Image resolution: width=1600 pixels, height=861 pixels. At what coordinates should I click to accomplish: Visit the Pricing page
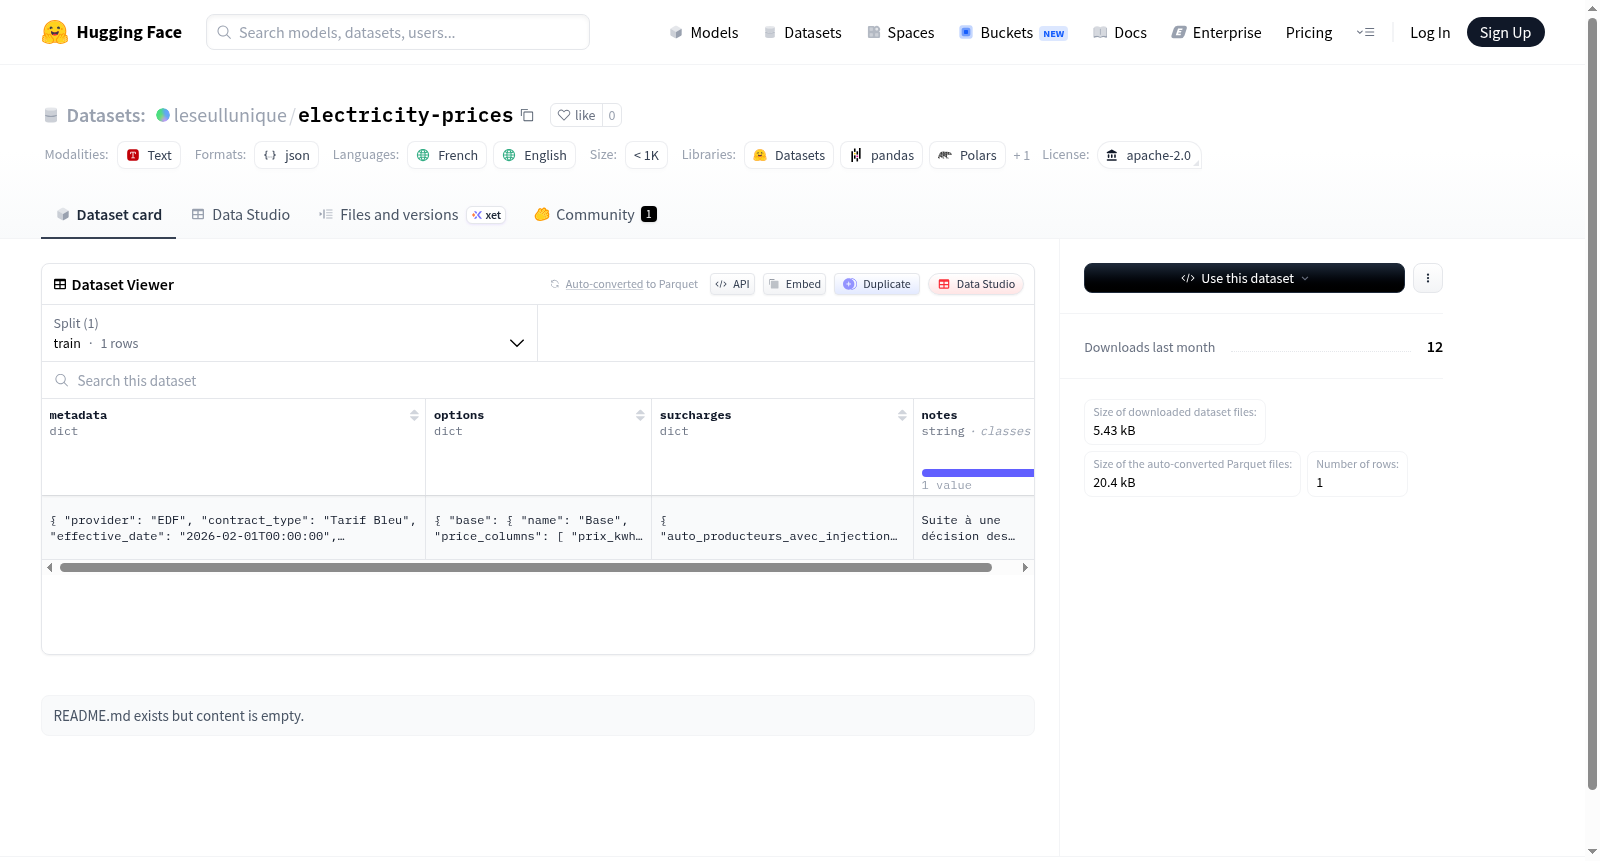click(1309, 32)
